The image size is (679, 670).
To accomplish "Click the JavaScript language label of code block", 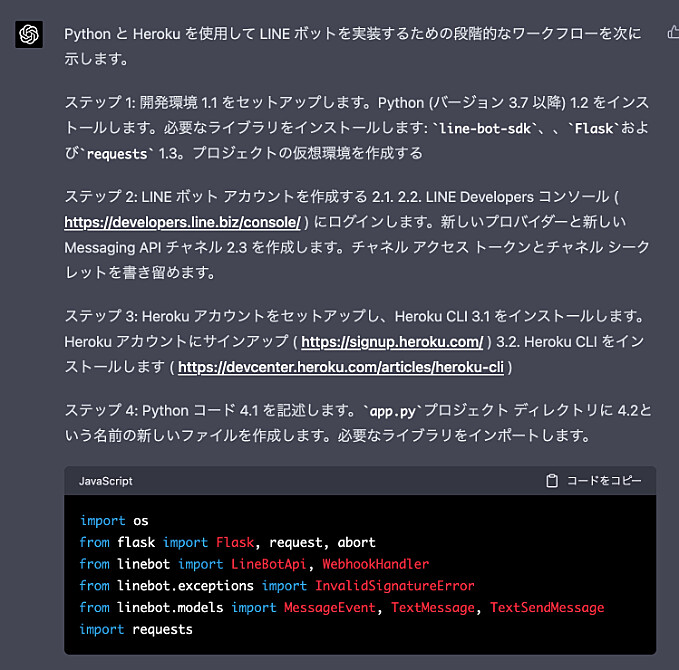I will point(106,481).
